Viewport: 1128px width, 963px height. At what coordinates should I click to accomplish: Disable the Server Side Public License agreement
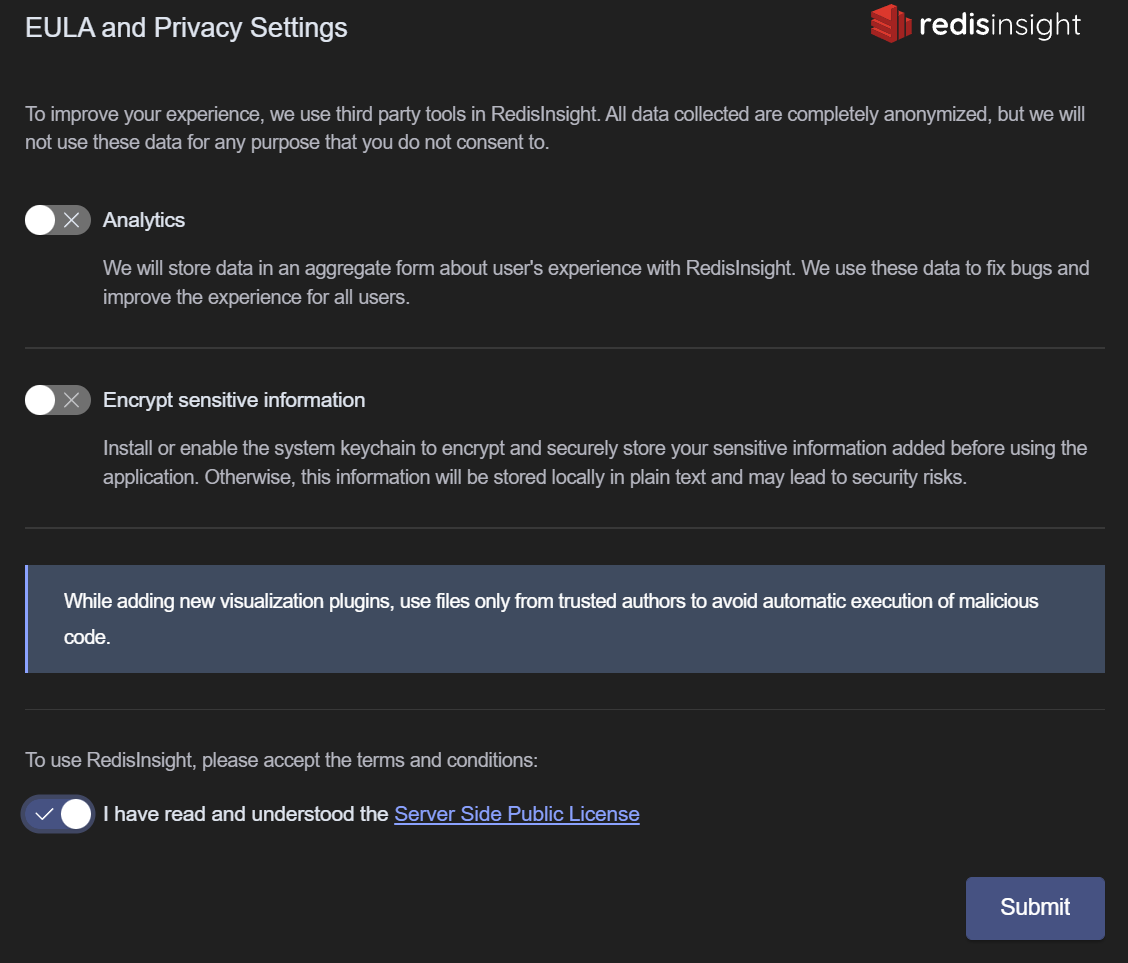pos(57,814)
